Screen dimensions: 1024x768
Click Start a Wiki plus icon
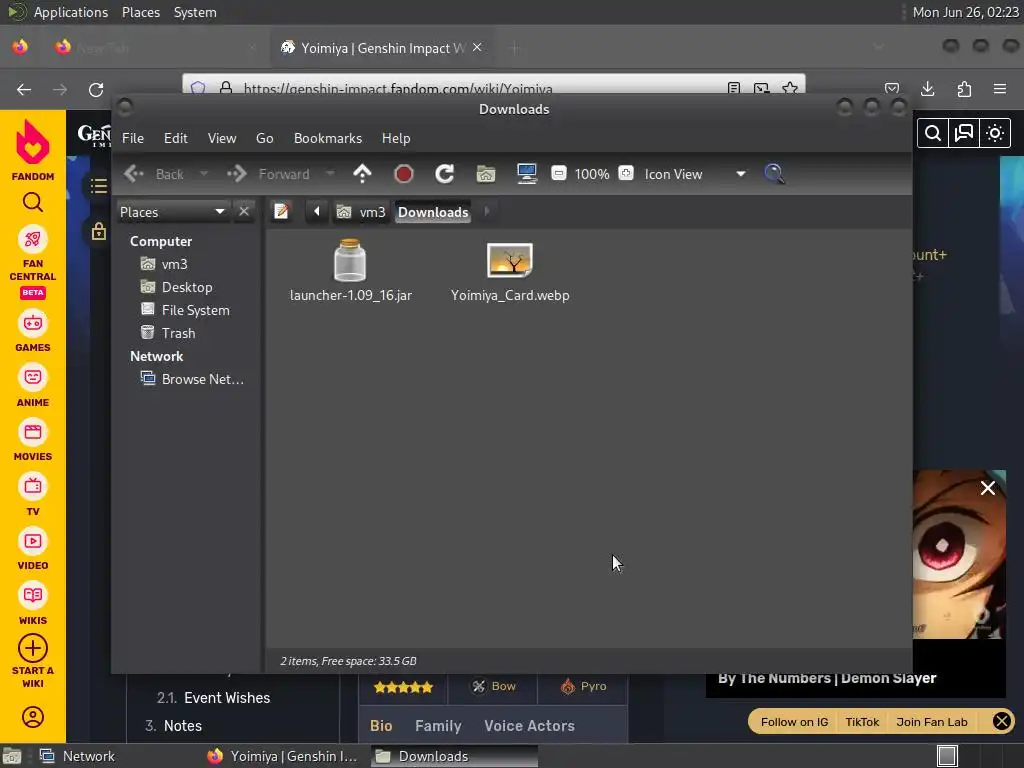click(x=33, y=648)
